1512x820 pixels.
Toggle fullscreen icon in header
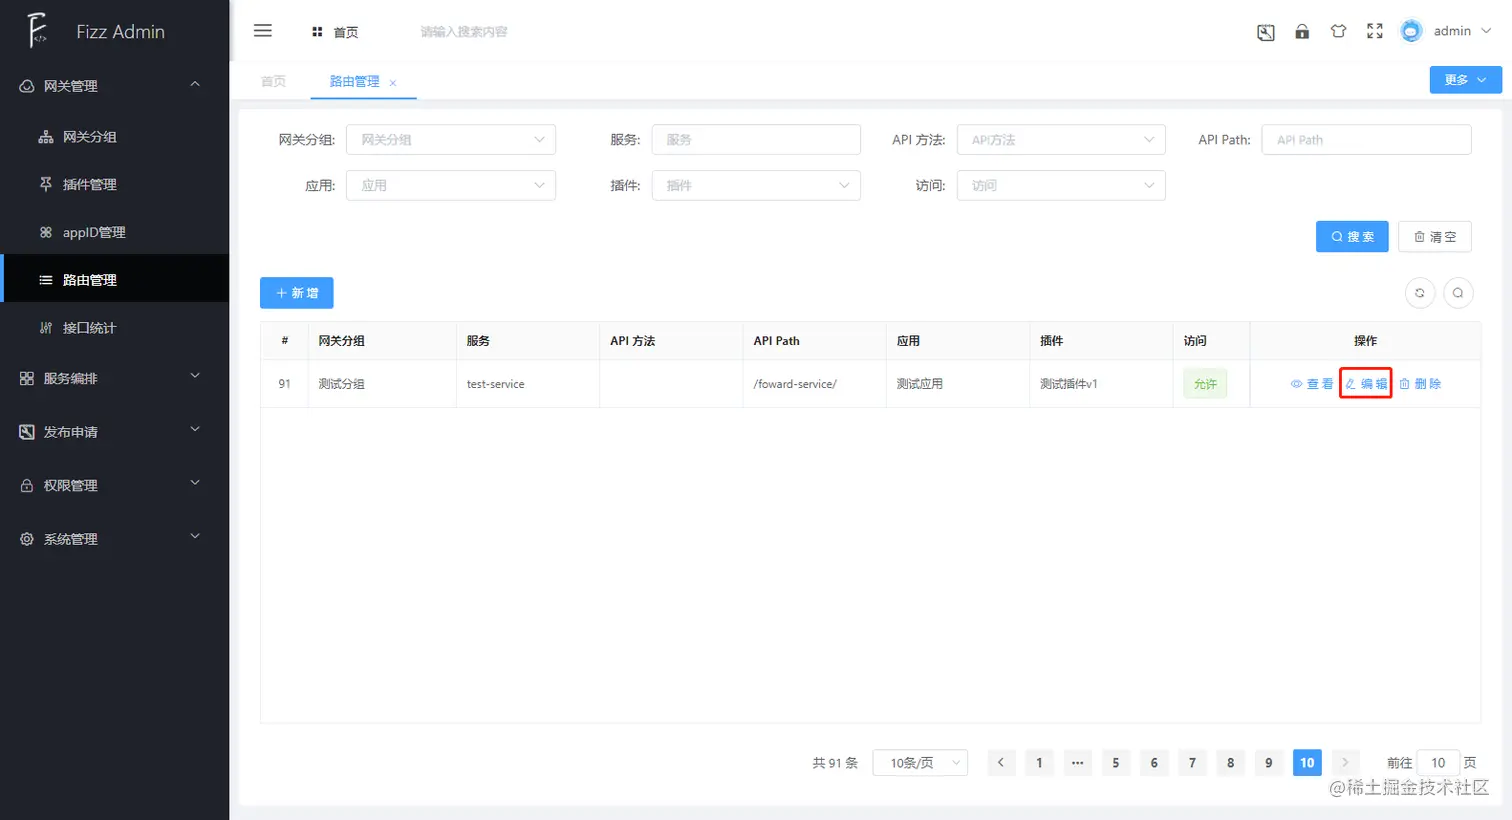pos(1375,31)
